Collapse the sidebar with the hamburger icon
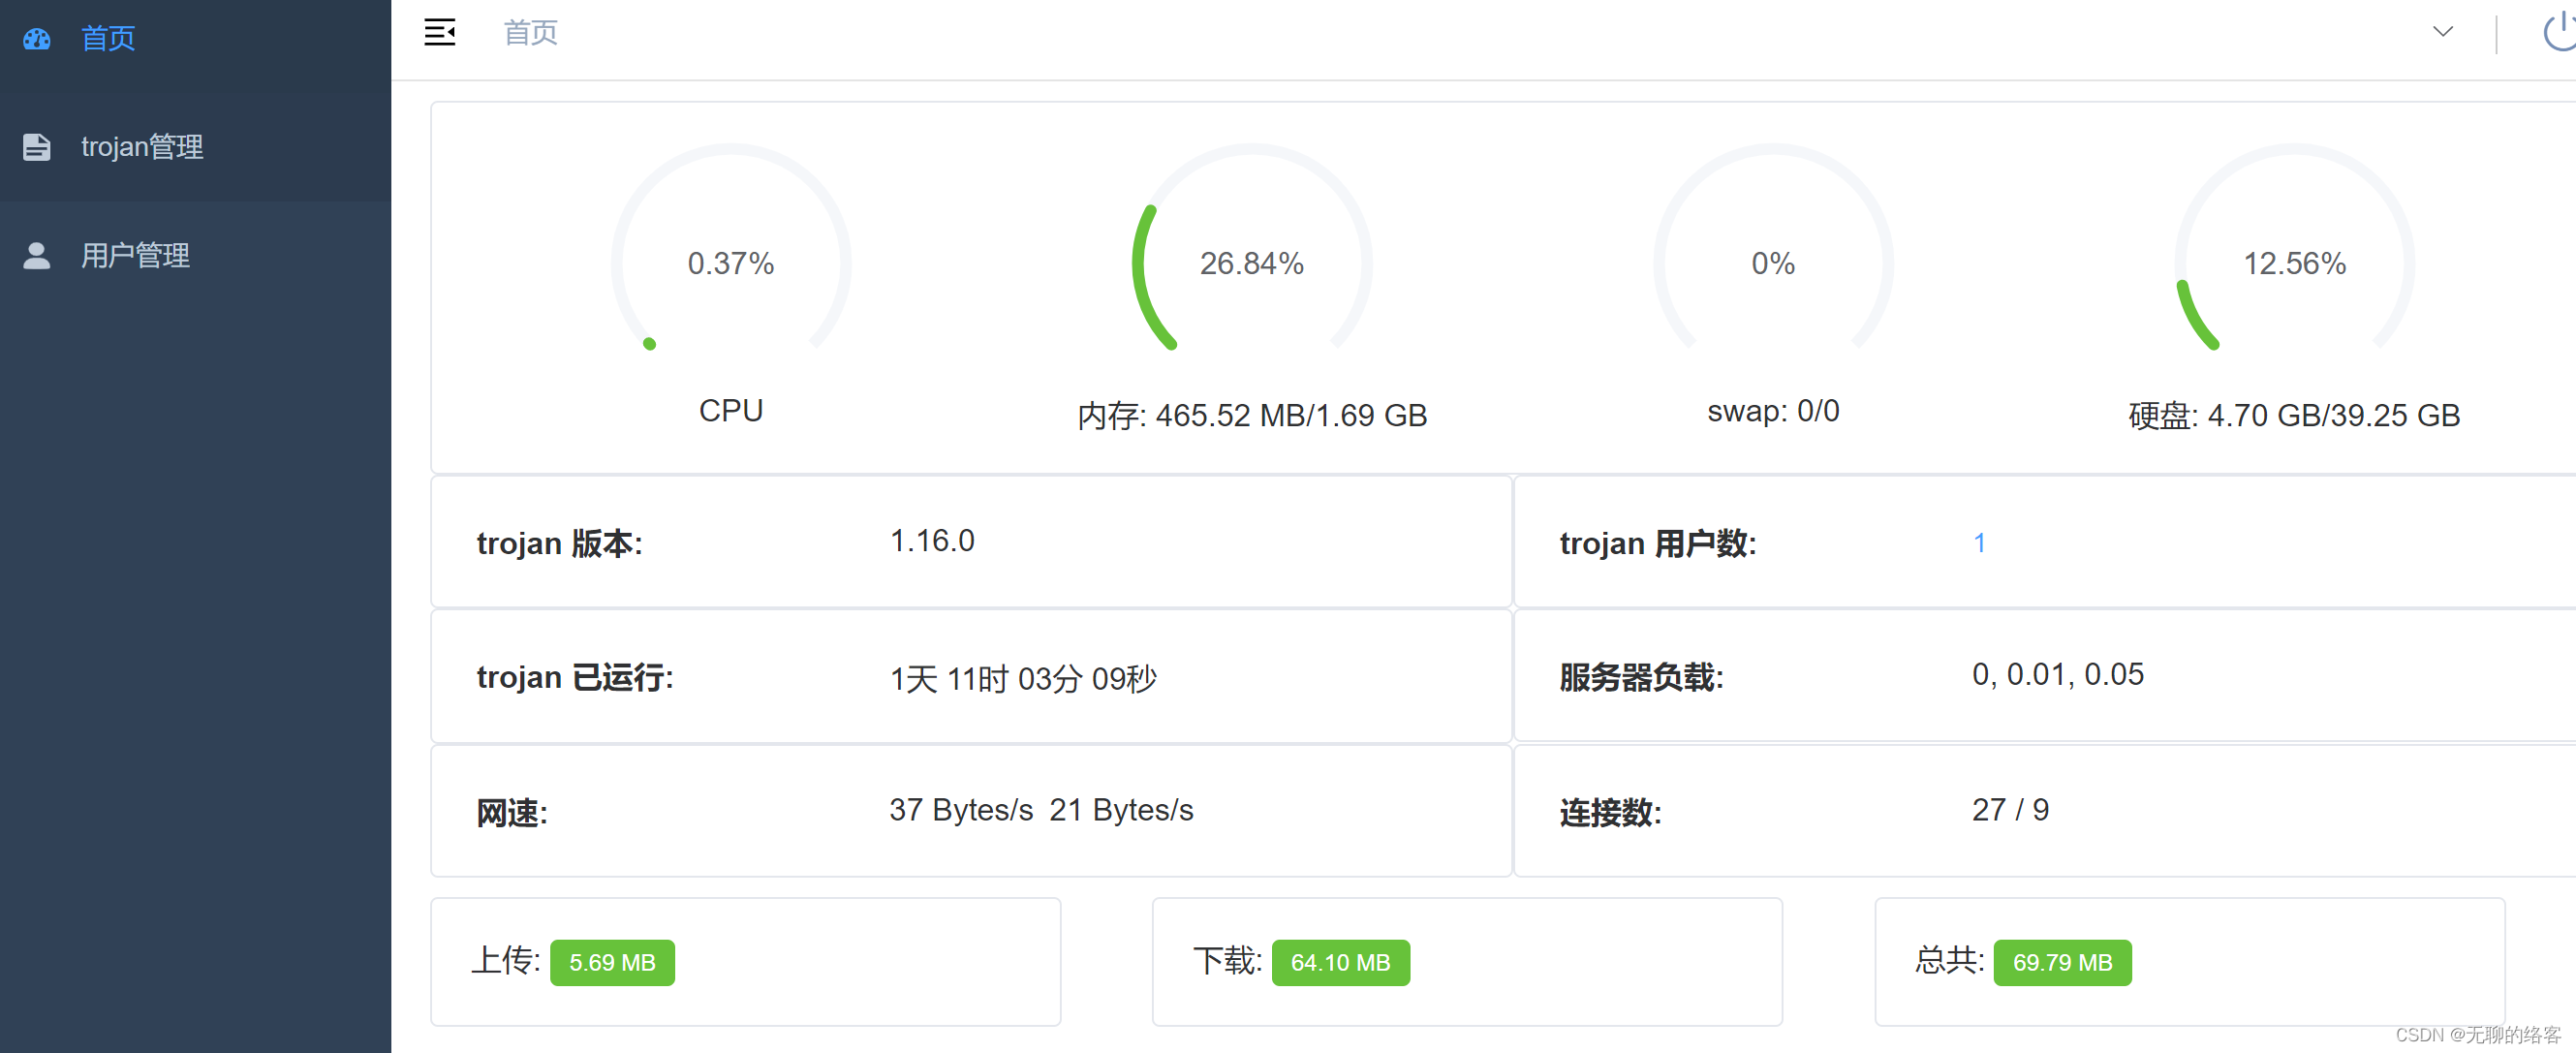Image resolution: width=2576 pixels, height=1053 pixels. tap(440, 33)
